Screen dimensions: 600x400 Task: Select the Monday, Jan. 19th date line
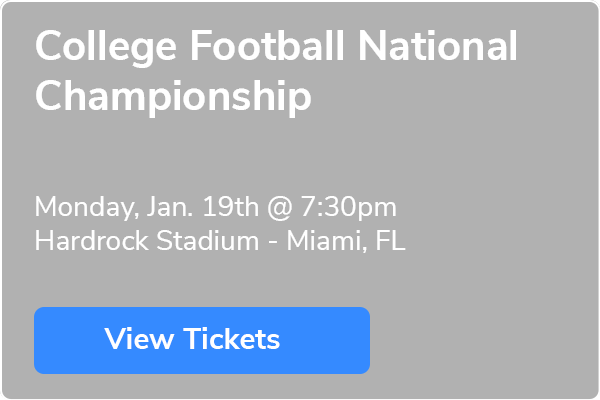(x=215, y=207)
